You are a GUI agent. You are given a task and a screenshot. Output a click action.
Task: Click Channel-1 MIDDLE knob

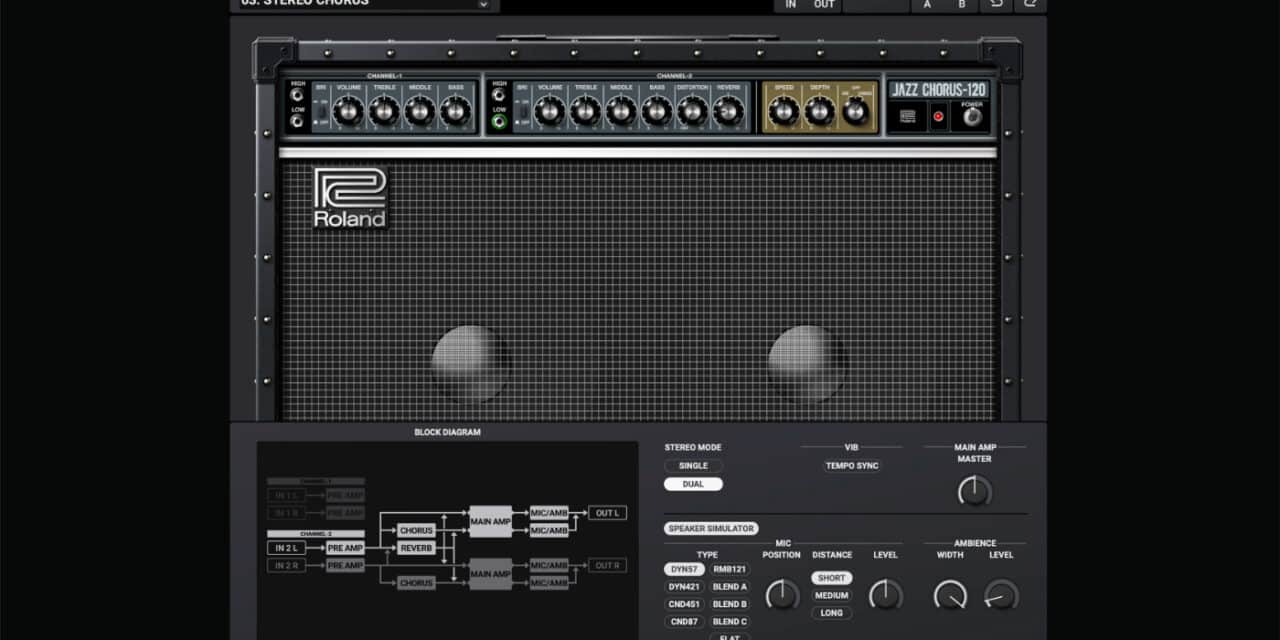click(420, 110)
